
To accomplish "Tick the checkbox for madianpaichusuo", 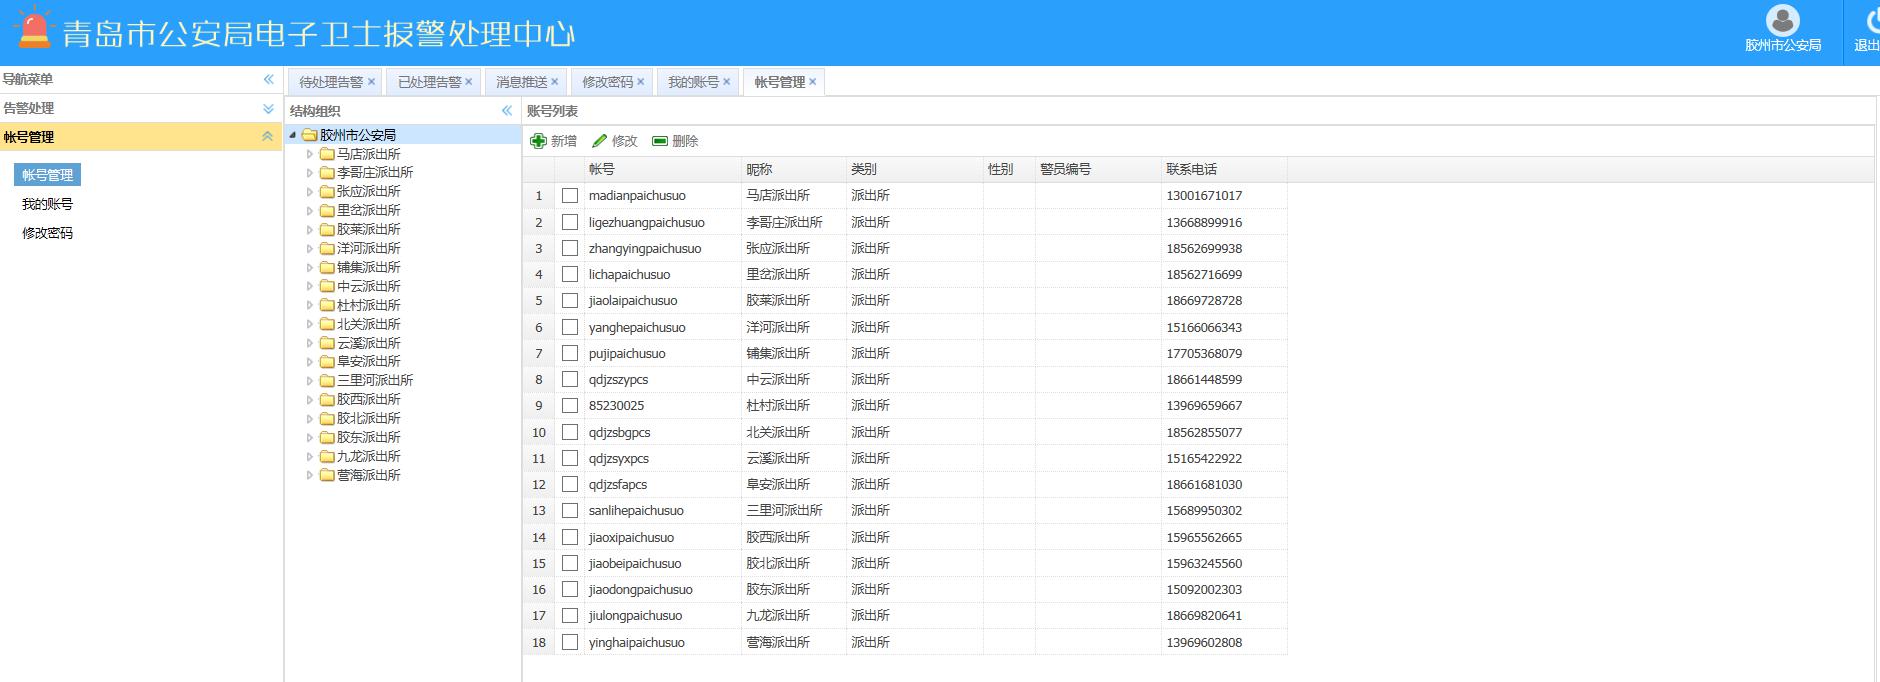I will click(570, 196).
